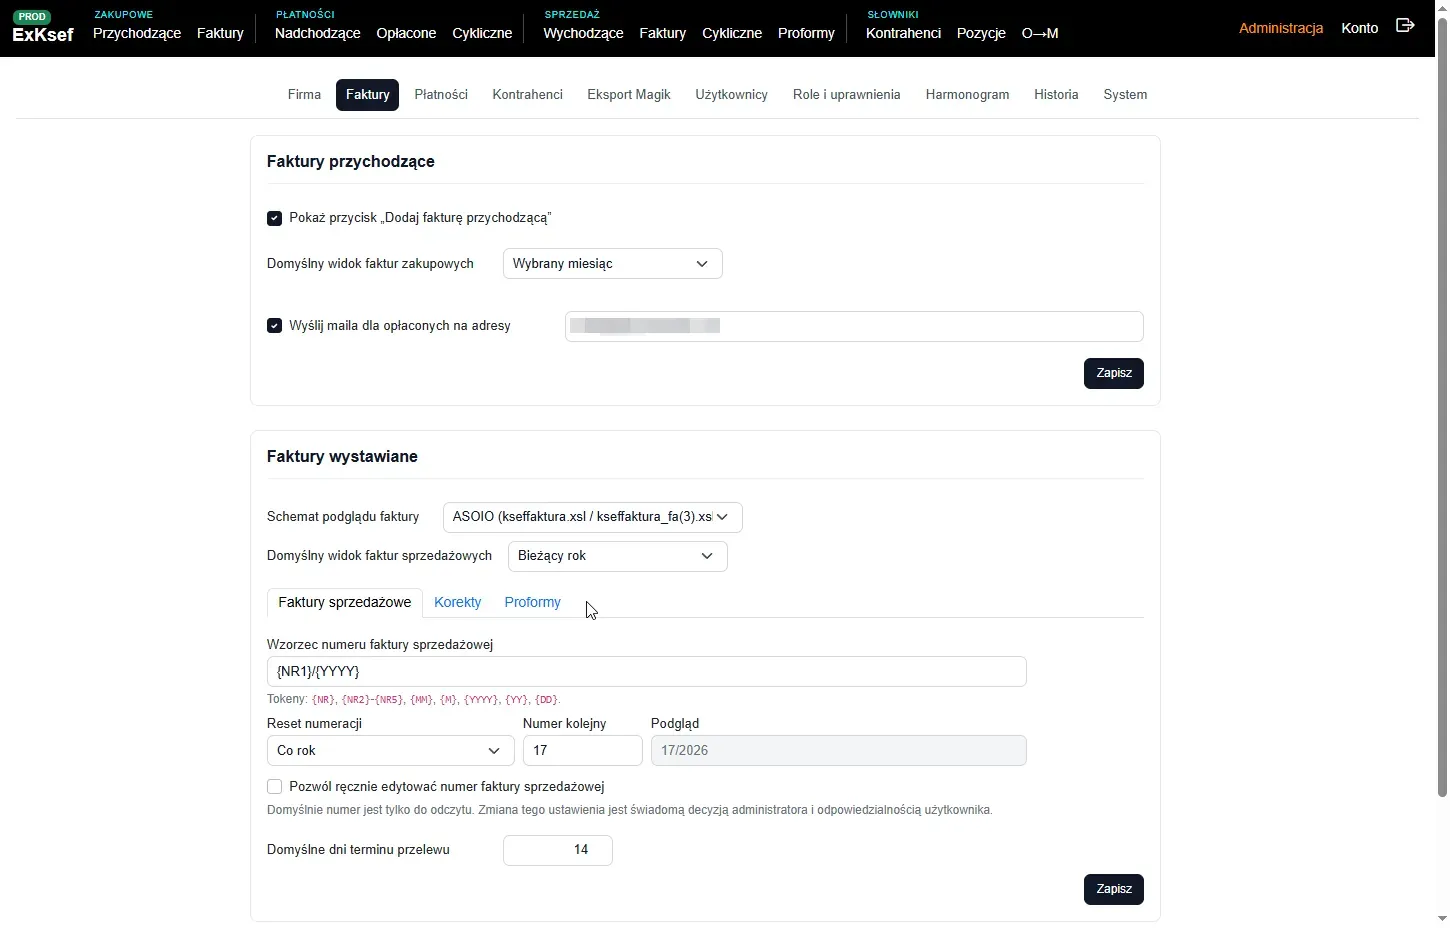This screenshot has height=928, width=1450.
Task: Open Faktury under the Sprzedaż menu
Action: pyautogui.click(x=662, y=33)
